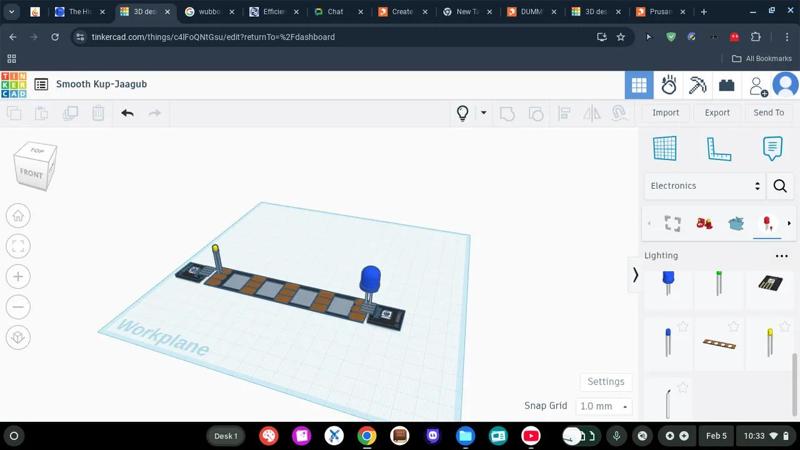Open the Tinkercad logo home

(14, 85)
